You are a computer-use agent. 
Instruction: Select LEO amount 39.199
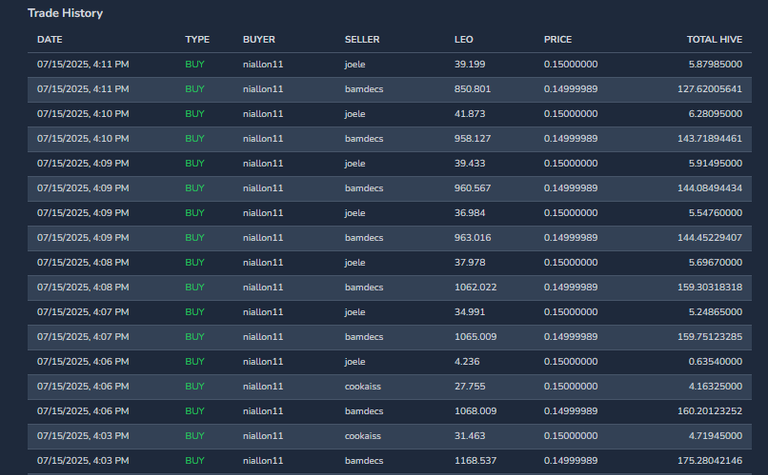[470, 64]
